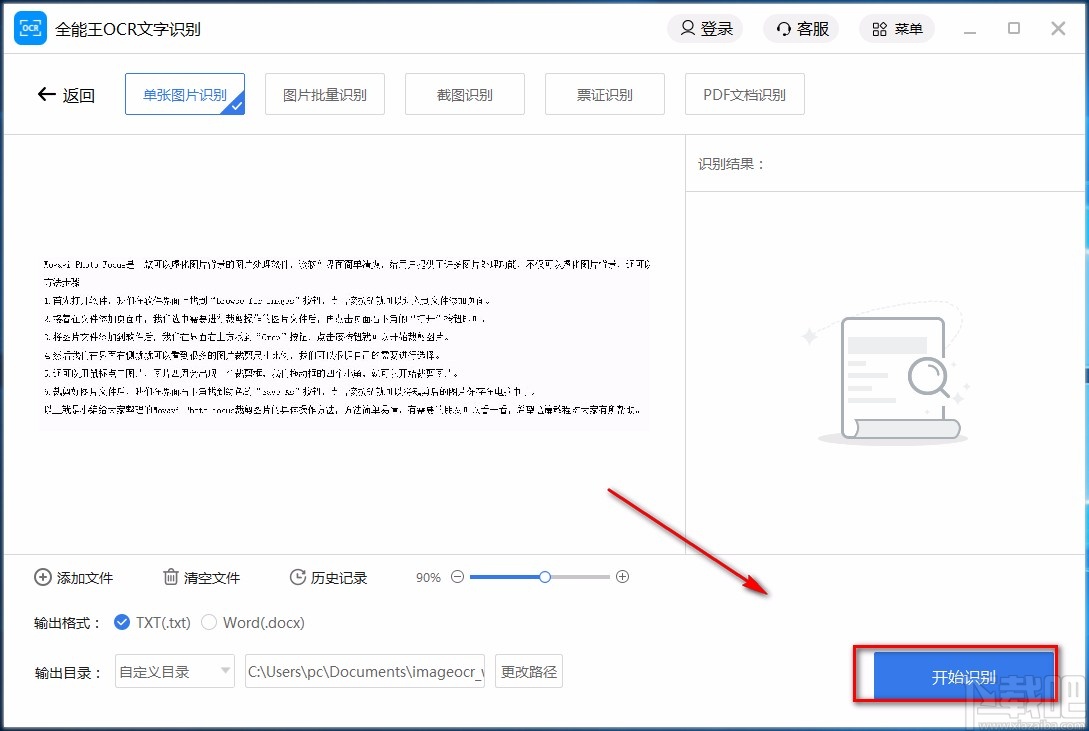This screenshot has width=1089, height=731.
Task: Click the 添加文件 plus icon
Action: click(x=42, y=577)
